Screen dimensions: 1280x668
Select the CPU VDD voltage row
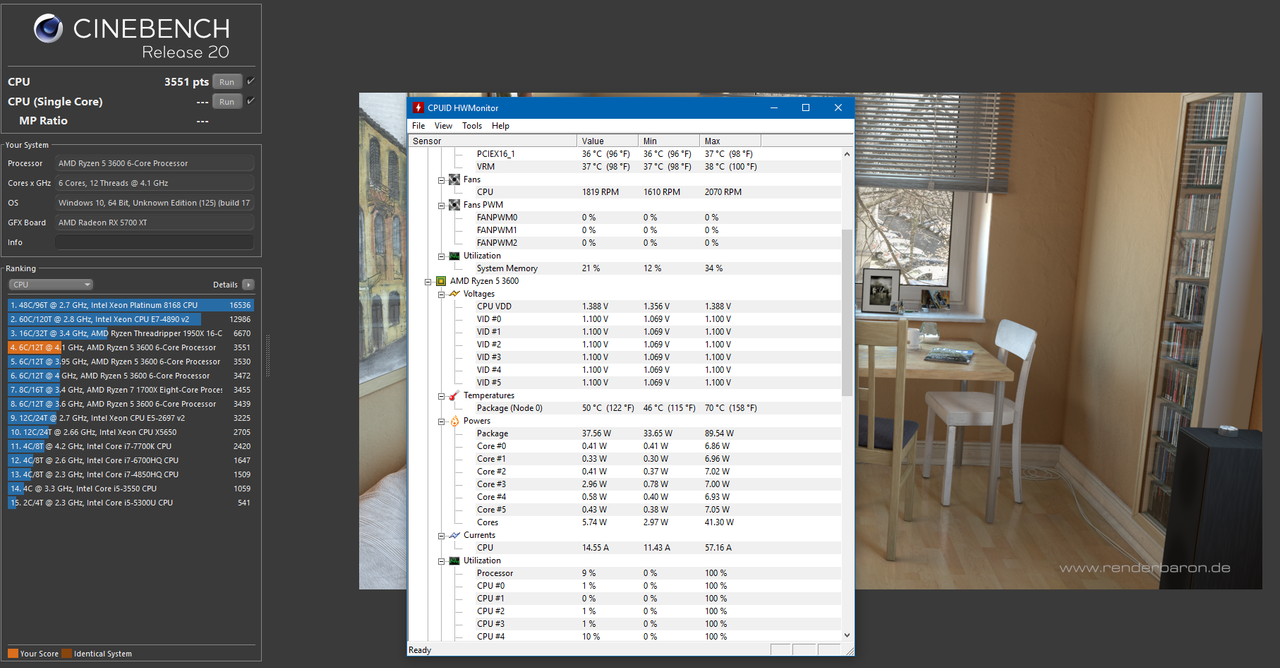coord(625,306)
